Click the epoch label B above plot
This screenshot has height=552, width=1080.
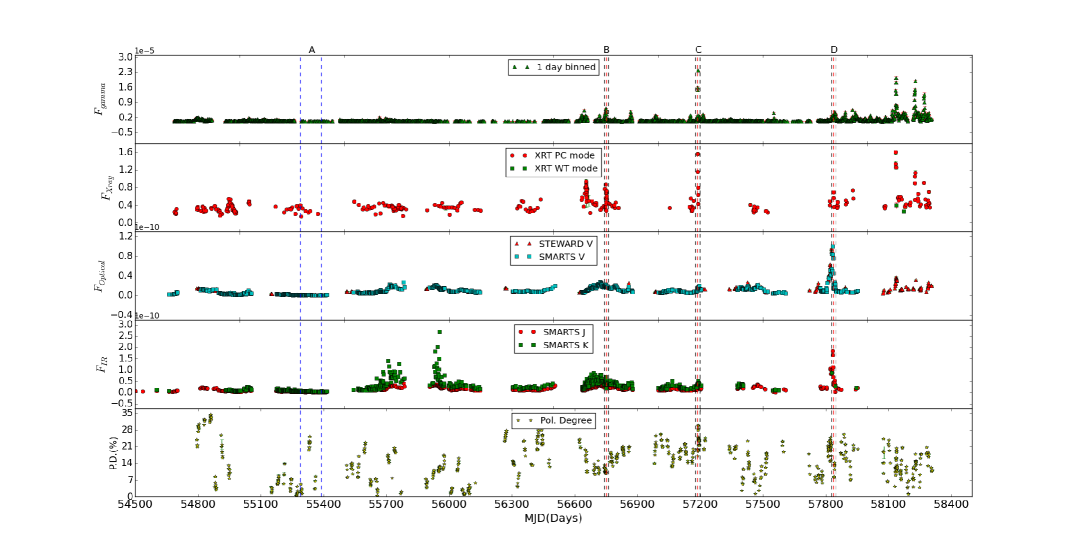[x=606, y=50]
